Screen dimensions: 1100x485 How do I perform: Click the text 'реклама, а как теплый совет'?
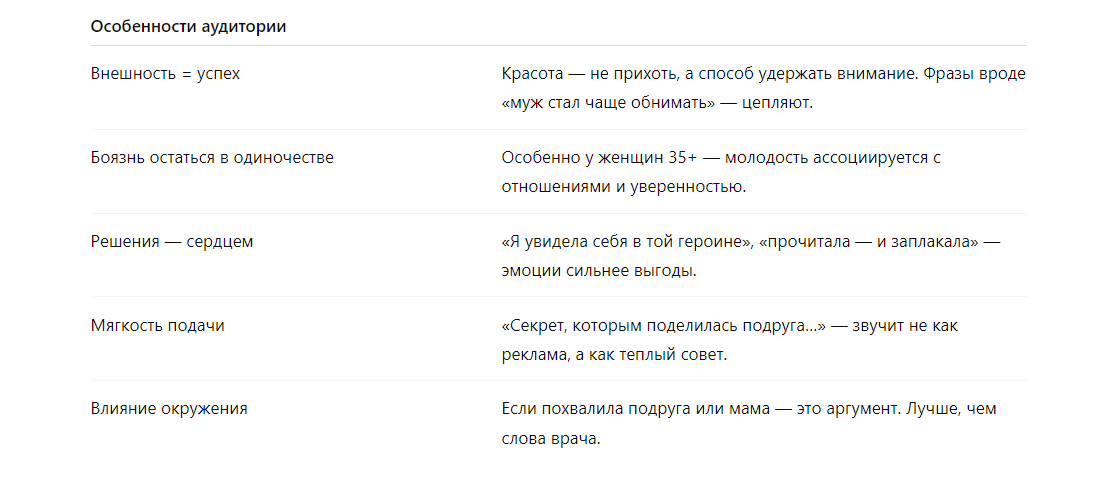point(612,355)
